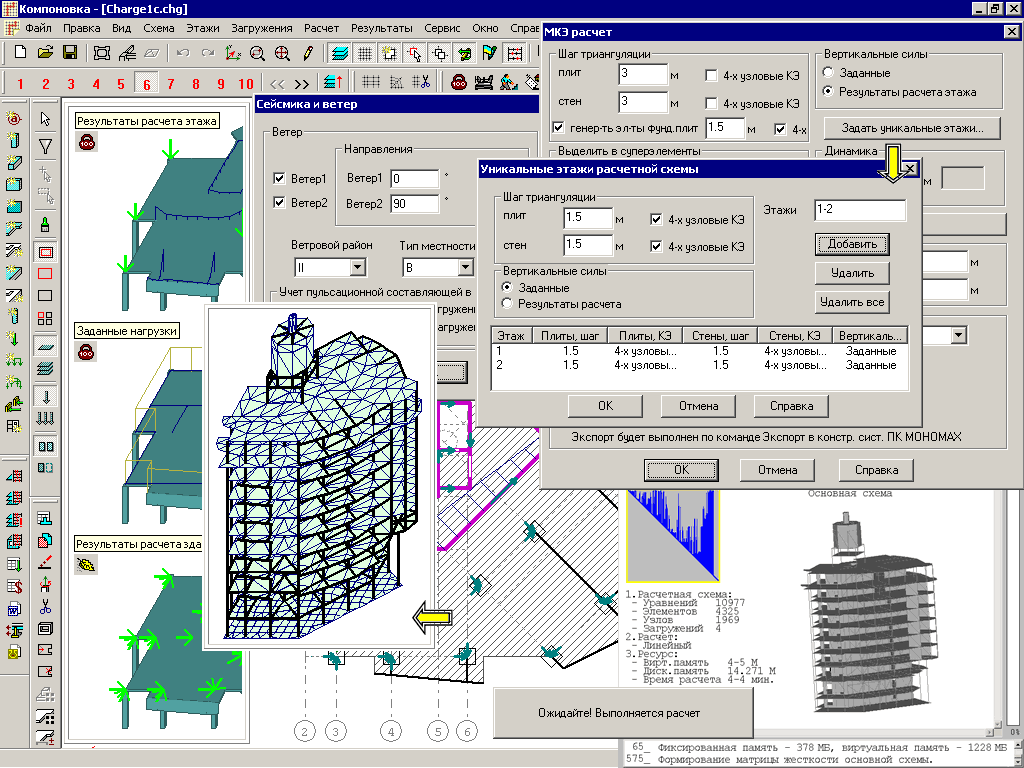The height and width of the screenshot is (768, 1024).
Task: Uncheck 4-х узловые КЭ for плит in unique floors
Action: [x=657, y=219]
